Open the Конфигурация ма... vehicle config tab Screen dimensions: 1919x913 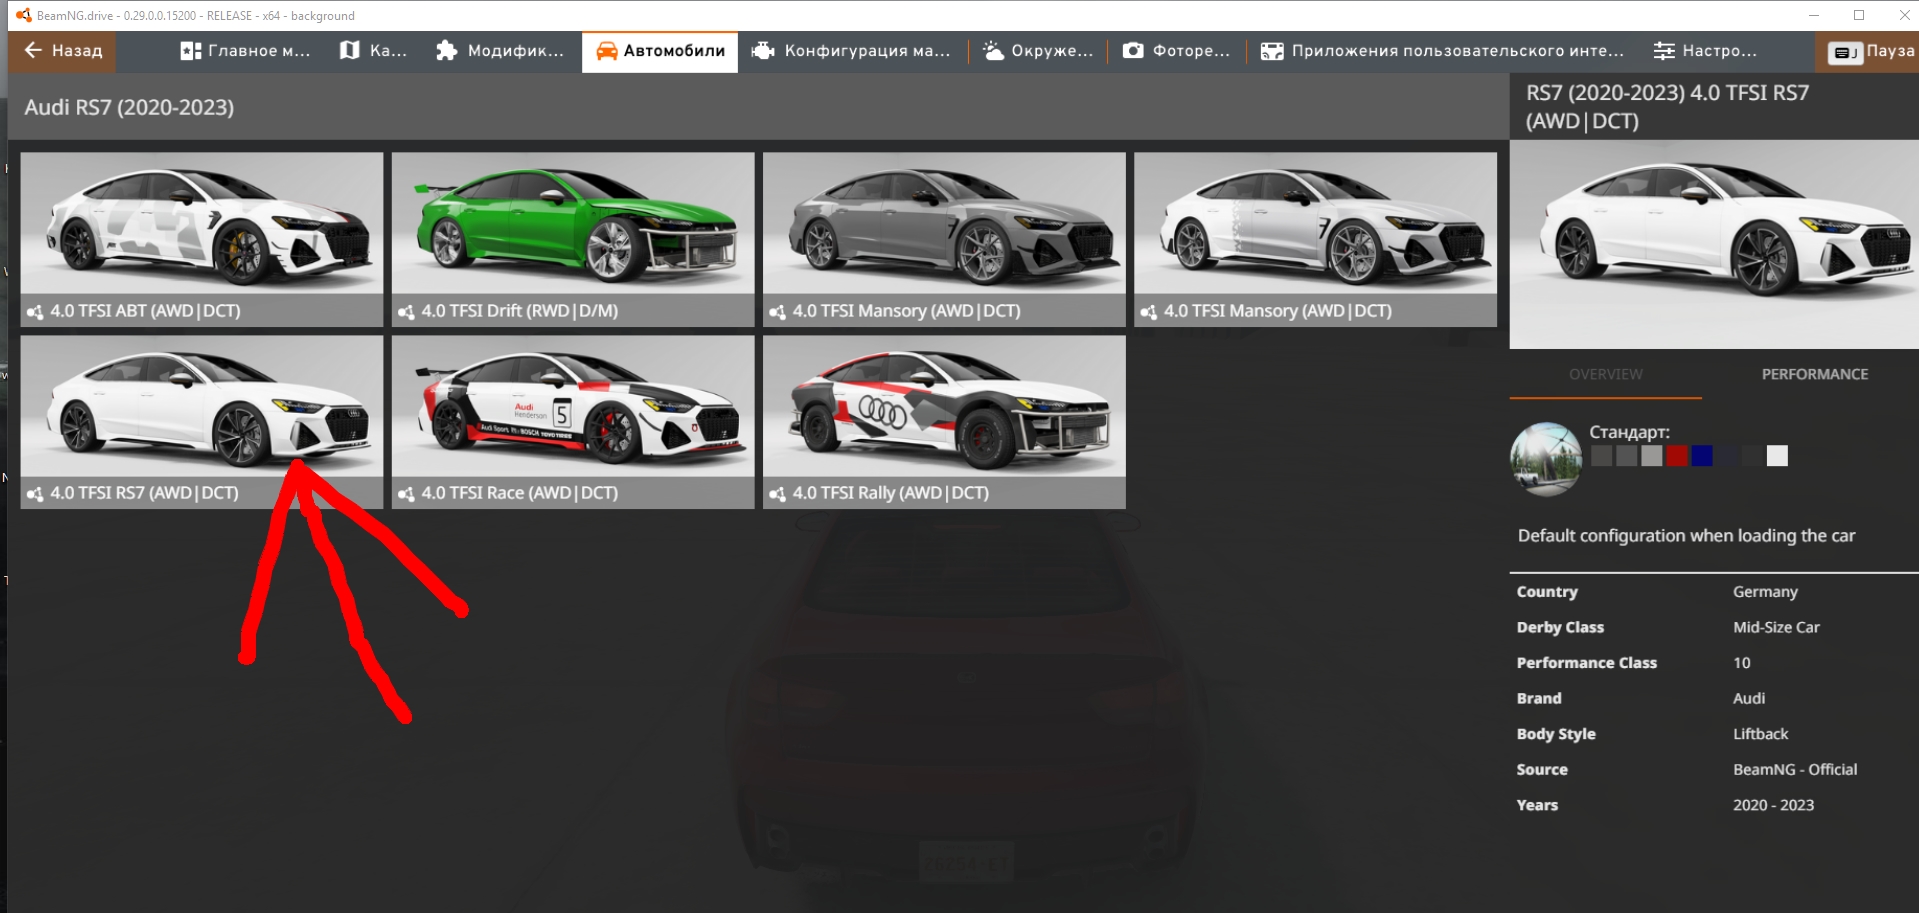click(x=851, y=51)
